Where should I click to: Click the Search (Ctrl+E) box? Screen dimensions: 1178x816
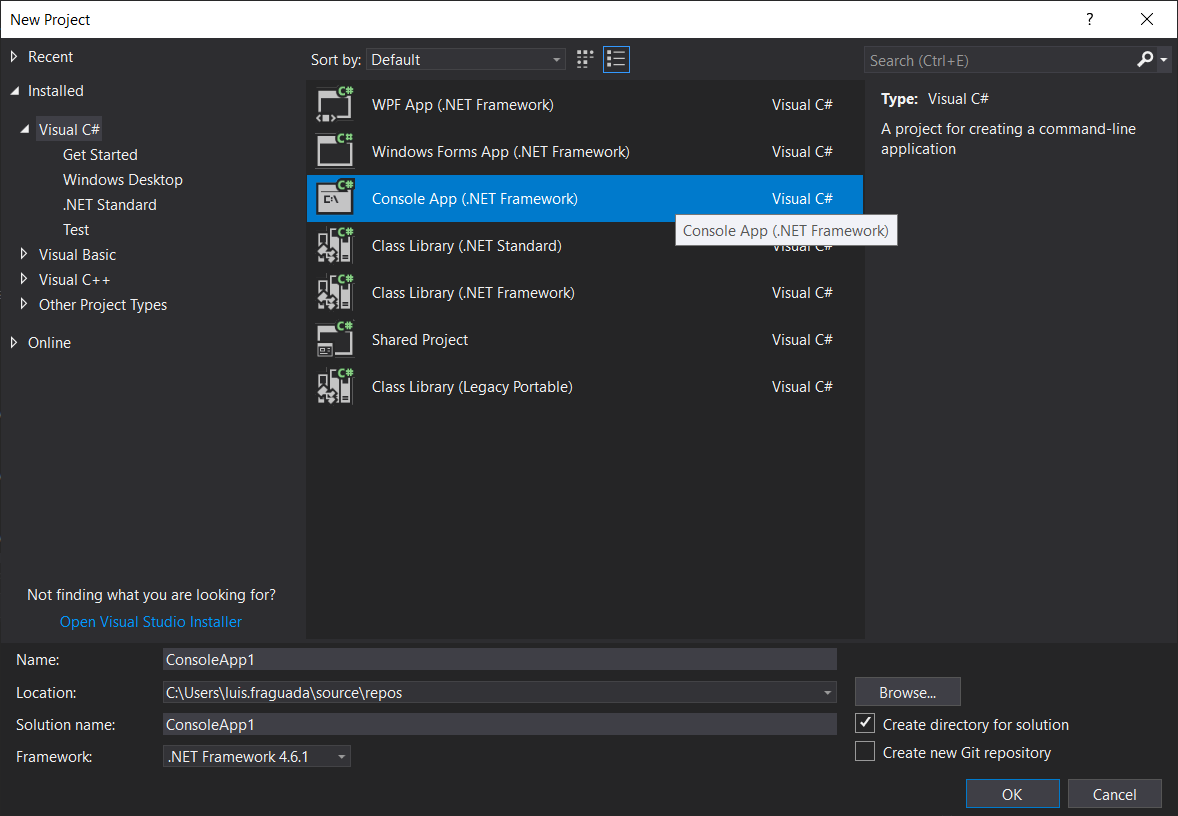pyautogui.click(x=999, y=60)
